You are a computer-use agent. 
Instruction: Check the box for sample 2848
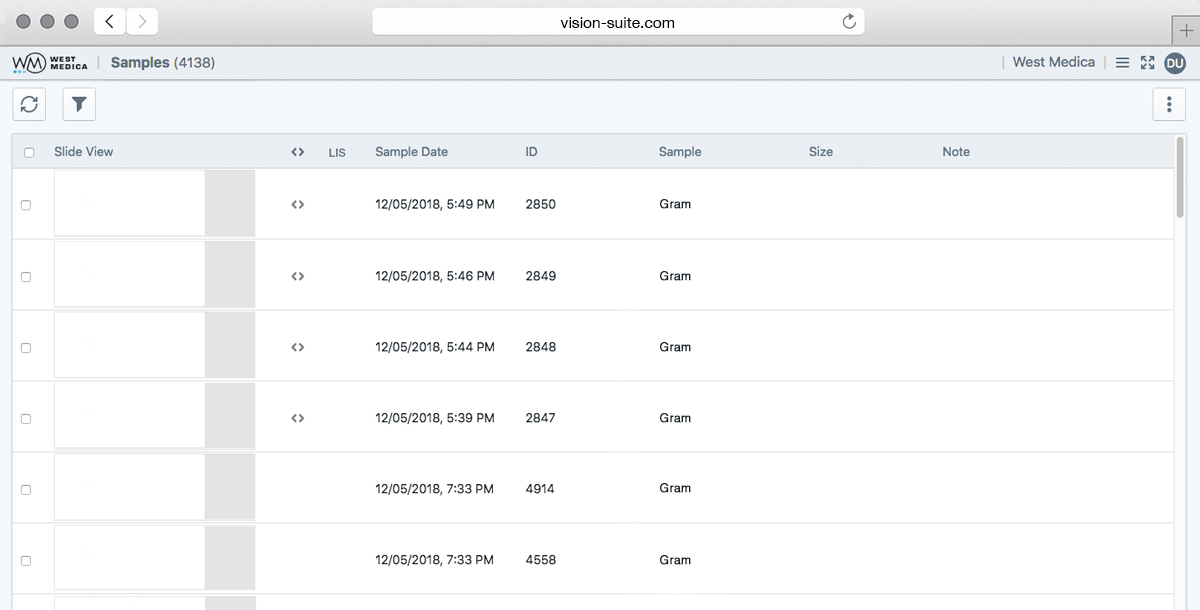(x=26, y=348)
